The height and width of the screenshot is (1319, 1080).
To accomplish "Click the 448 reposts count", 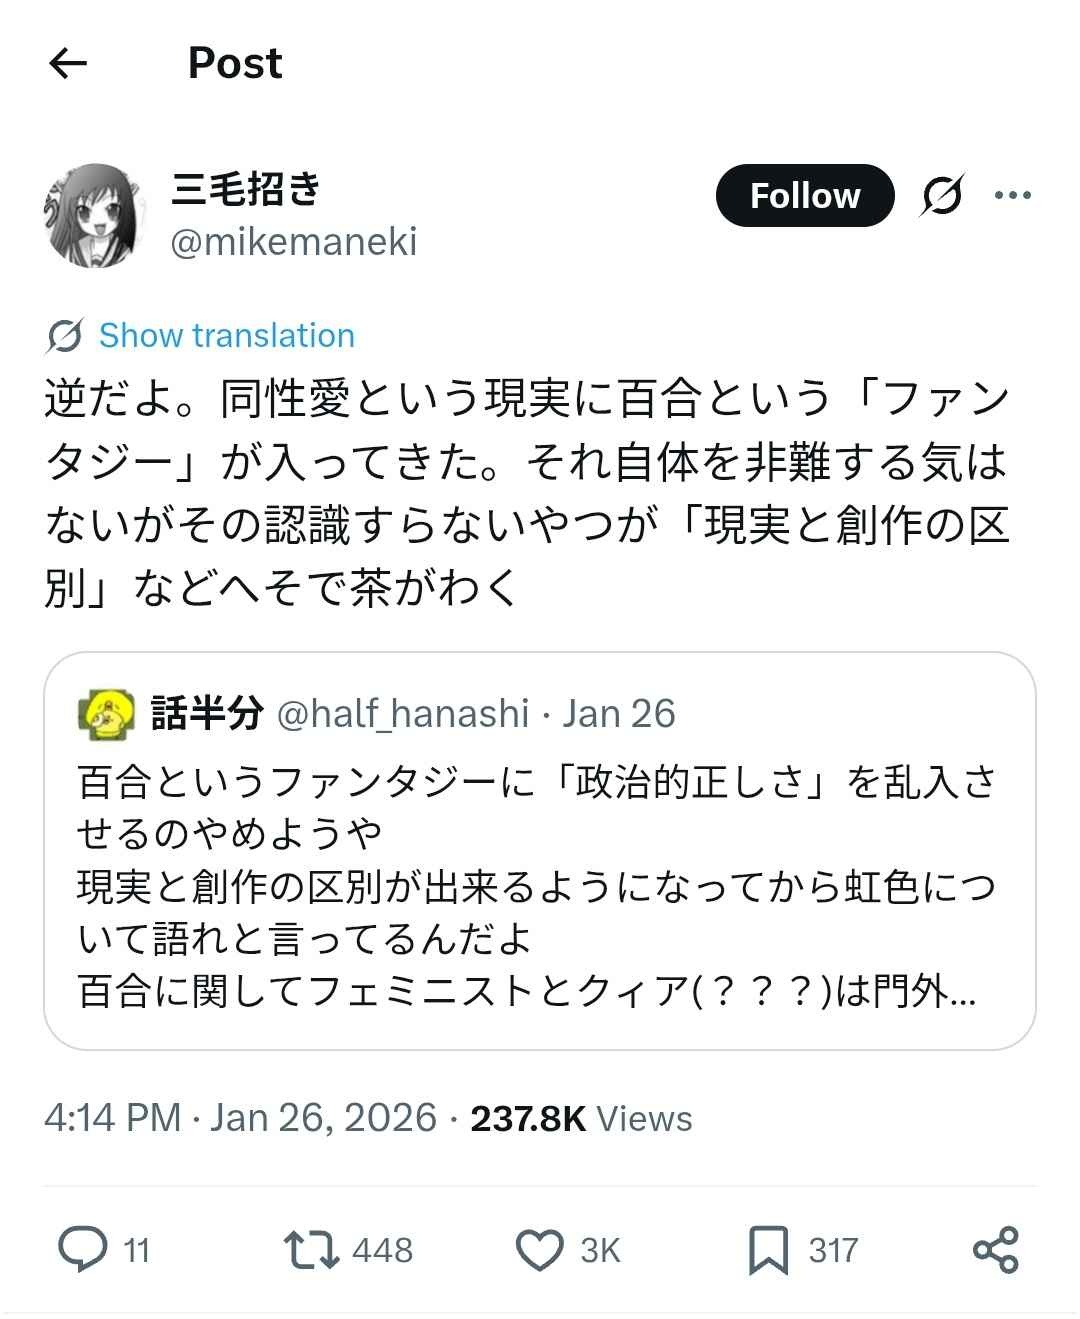I will 382,1250.
